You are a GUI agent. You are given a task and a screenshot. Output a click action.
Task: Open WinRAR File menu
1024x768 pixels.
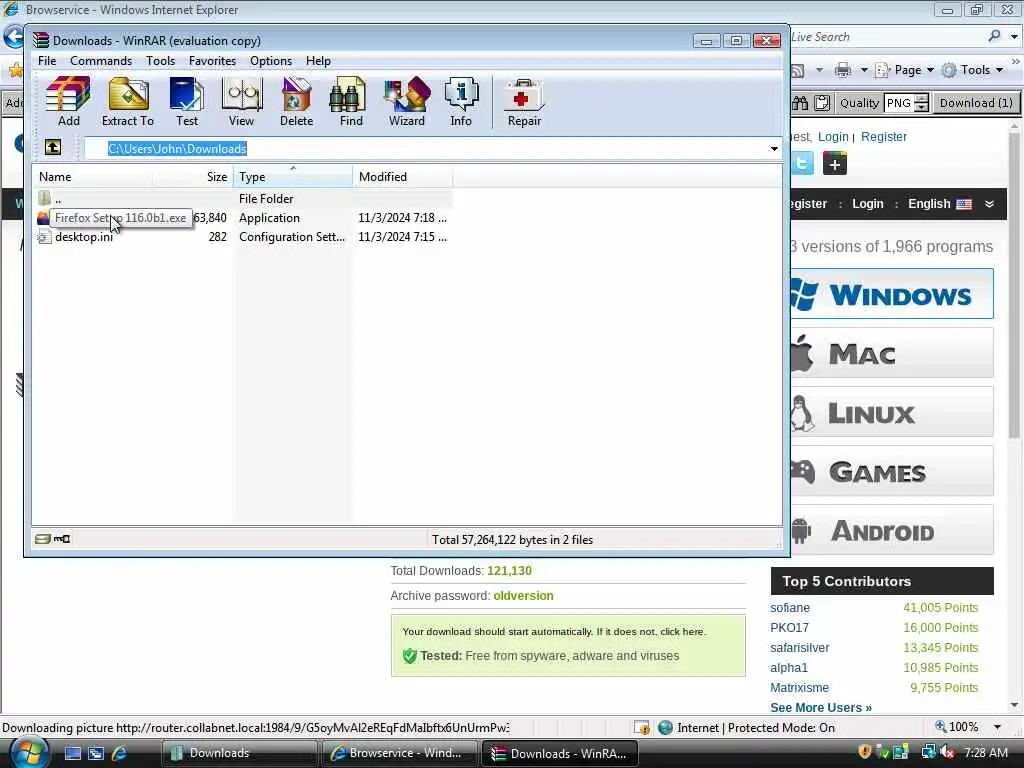click(x=47, y=61)
